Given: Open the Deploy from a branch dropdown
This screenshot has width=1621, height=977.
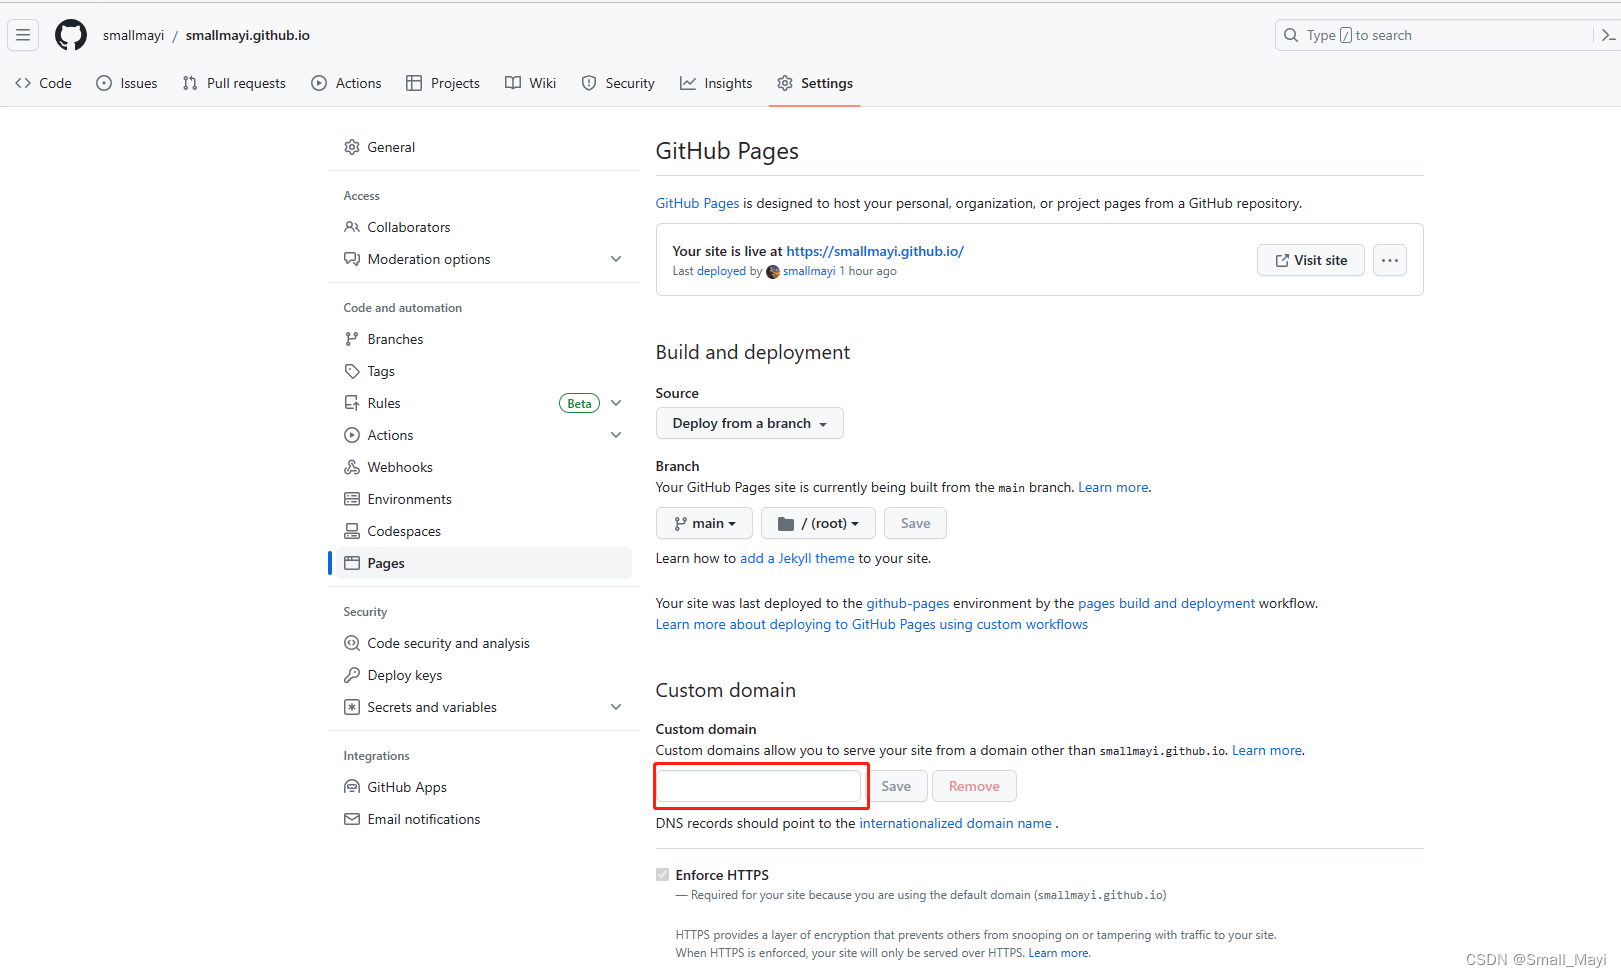Looking at the screenshot, I should [x=749, y=423].
